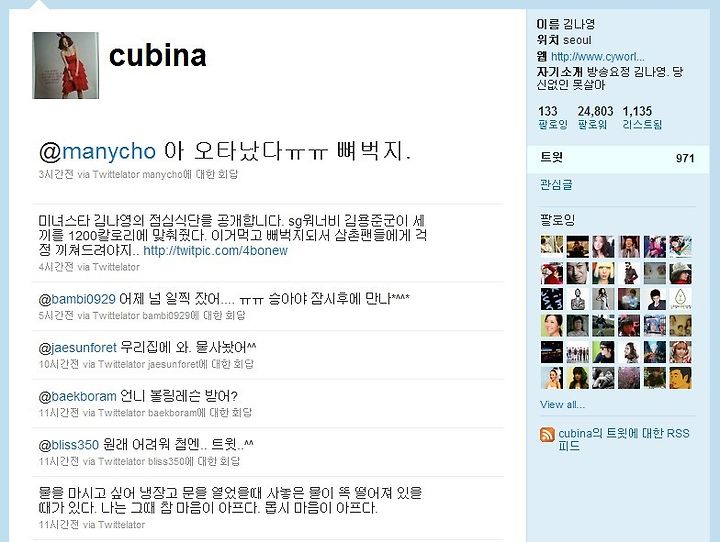The image size is (720, 542).
Task: Open the 1,135 리스트됨 listed count
Action: click(642, 117)
